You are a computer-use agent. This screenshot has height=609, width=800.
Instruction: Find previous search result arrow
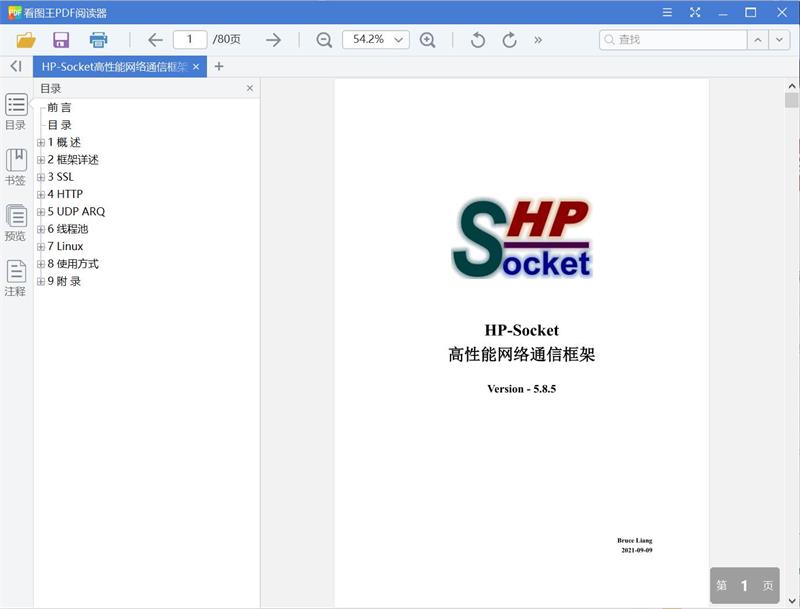point(758,40)
